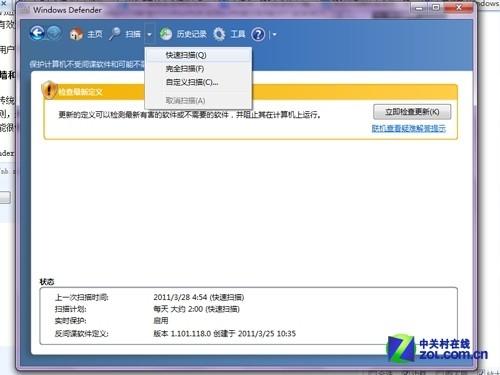Select 快速扫描(Q) from the scan menu
This screenshot has width=500, height=375.
198,55
